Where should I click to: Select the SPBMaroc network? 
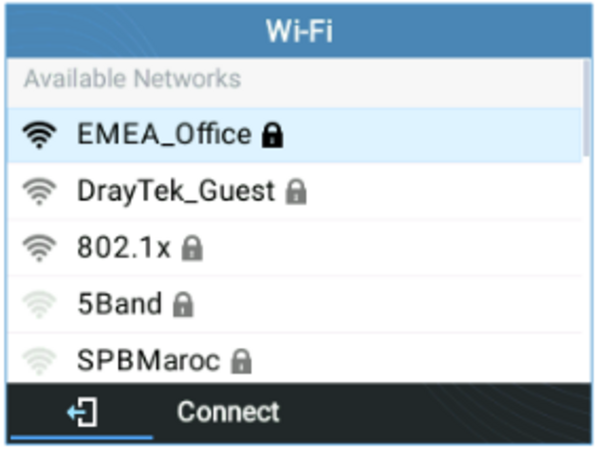tap(148, 360)
